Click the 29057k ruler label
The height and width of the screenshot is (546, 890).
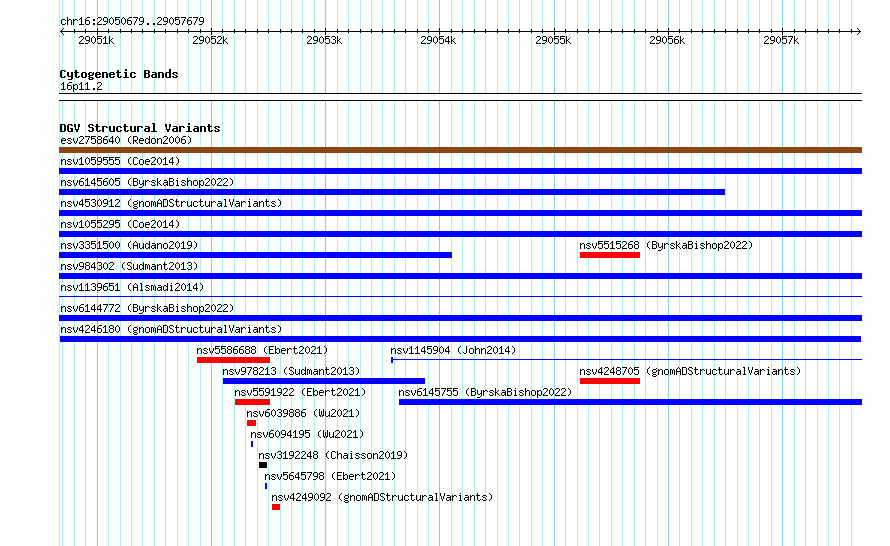(x=781, y=40)
